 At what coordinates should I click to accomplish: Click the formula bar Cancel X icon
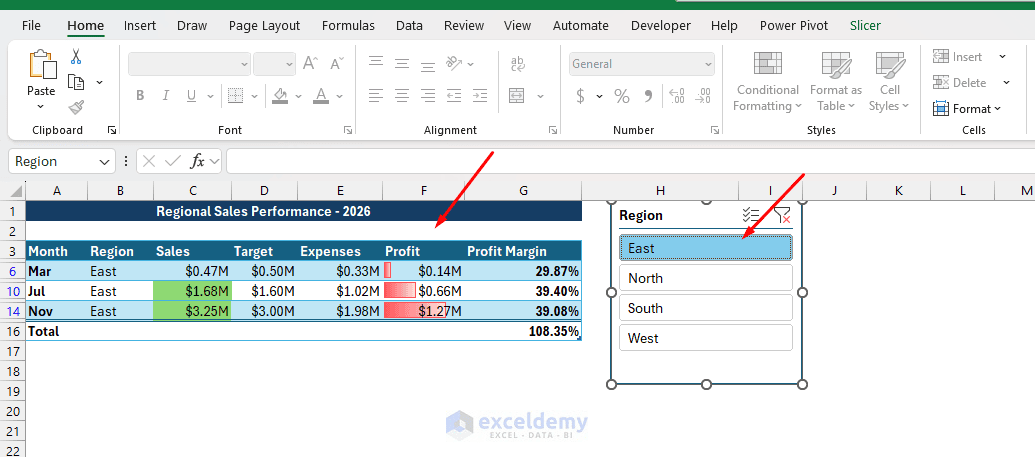pos(149,161)
